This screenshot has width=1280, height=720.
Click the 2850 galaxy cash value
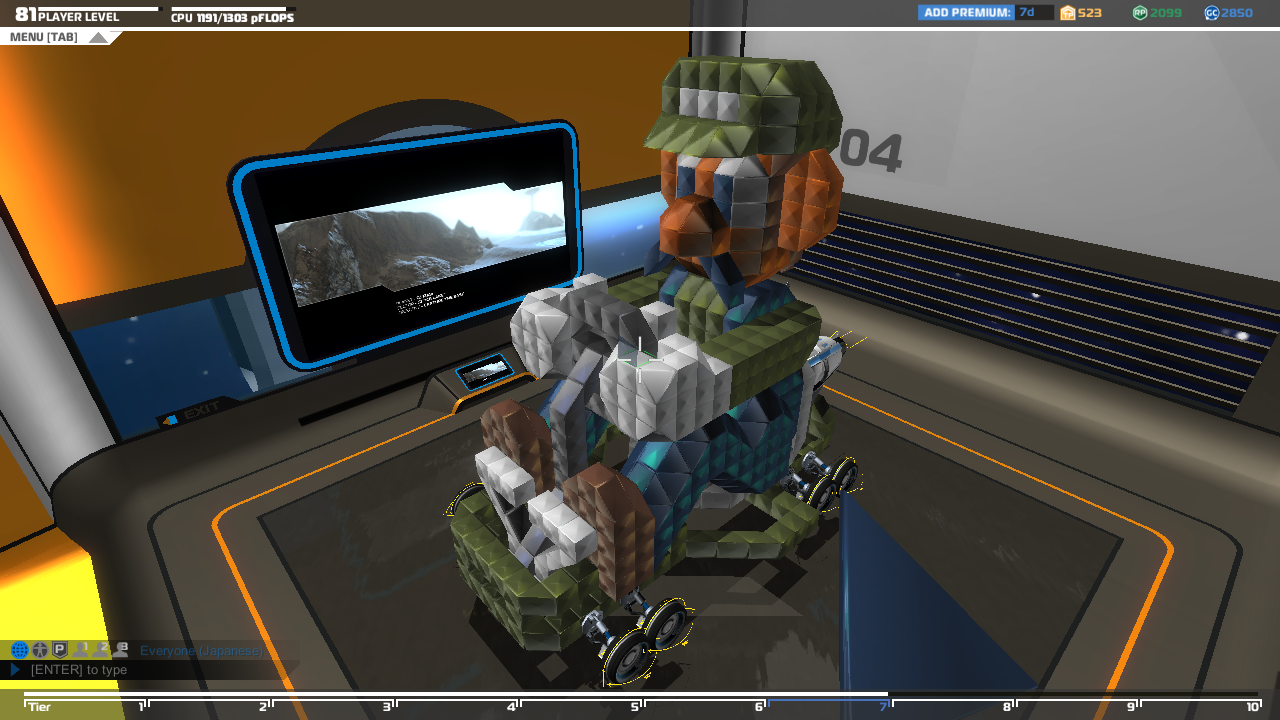[1237, 13]
